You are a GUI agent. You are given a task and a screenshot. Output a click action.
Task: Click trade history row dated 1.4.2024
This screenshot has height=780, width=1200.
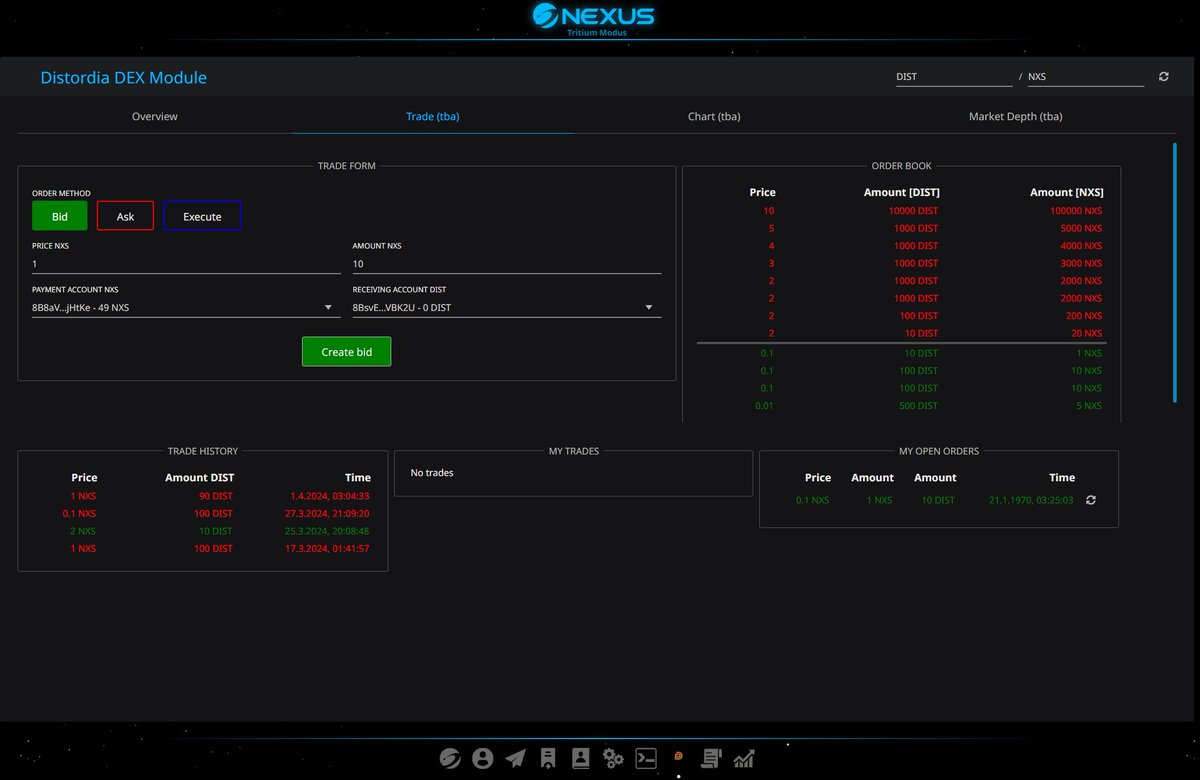tap(203, 496)
